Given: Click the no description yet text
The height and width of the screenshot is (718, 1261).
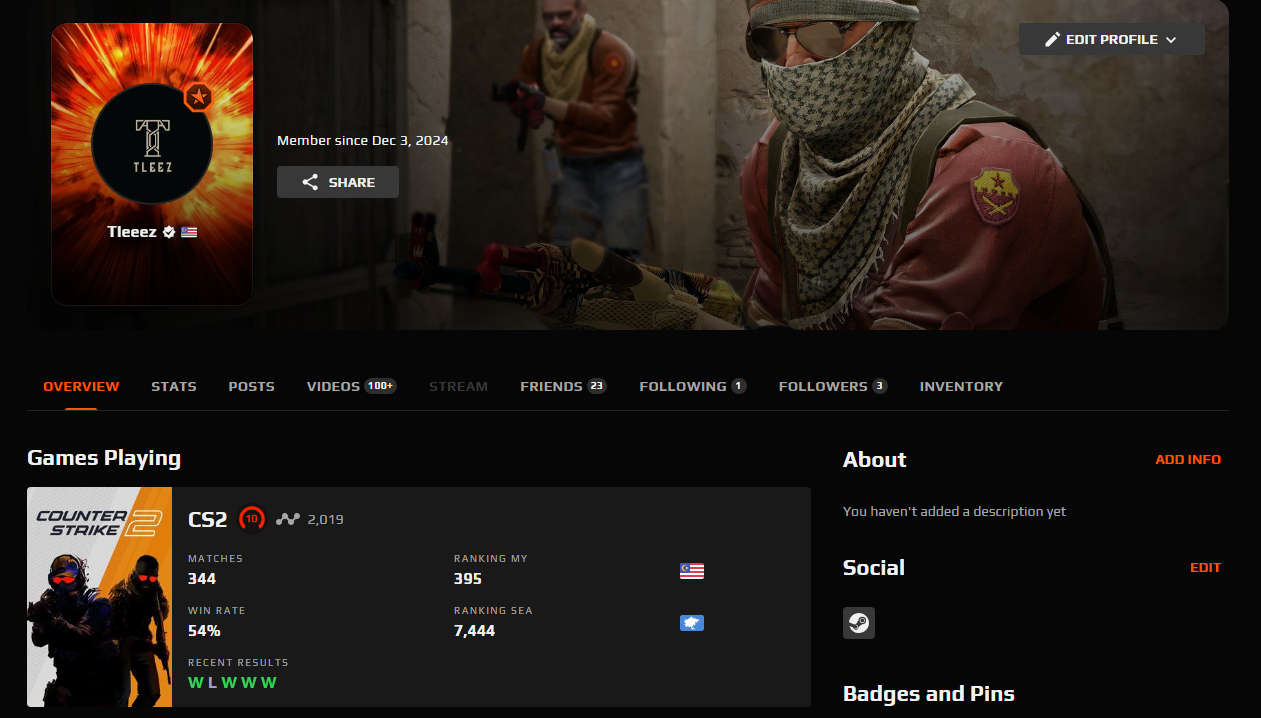Looking at the screenshot, I should pyautogui.click(x=954, y=512).
